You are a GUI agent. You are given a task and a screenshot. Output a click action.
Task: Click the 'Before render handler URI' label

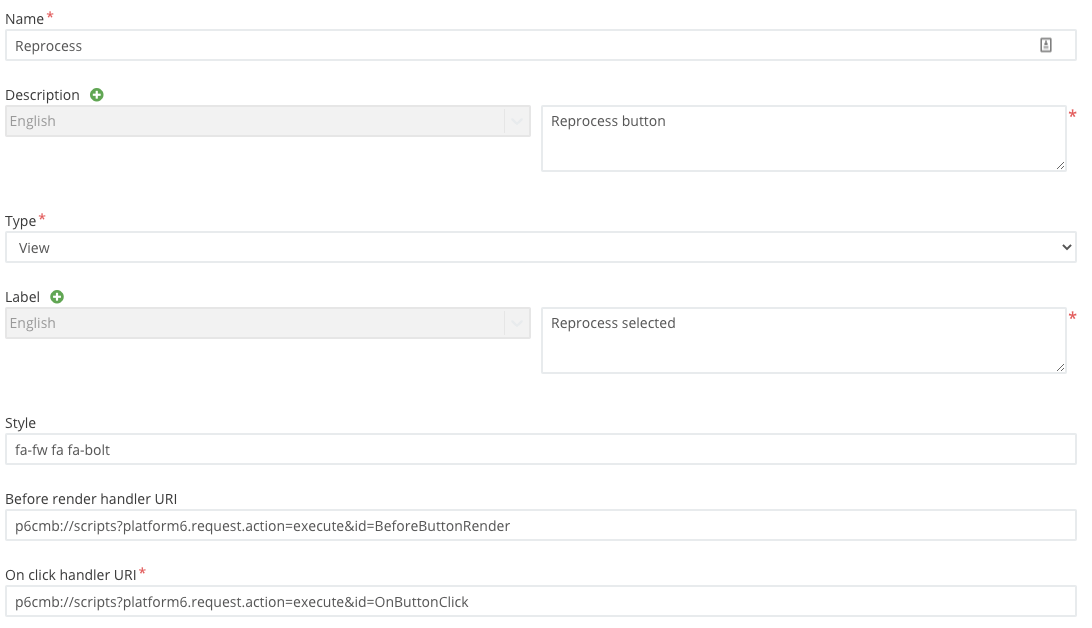[91, 499]
